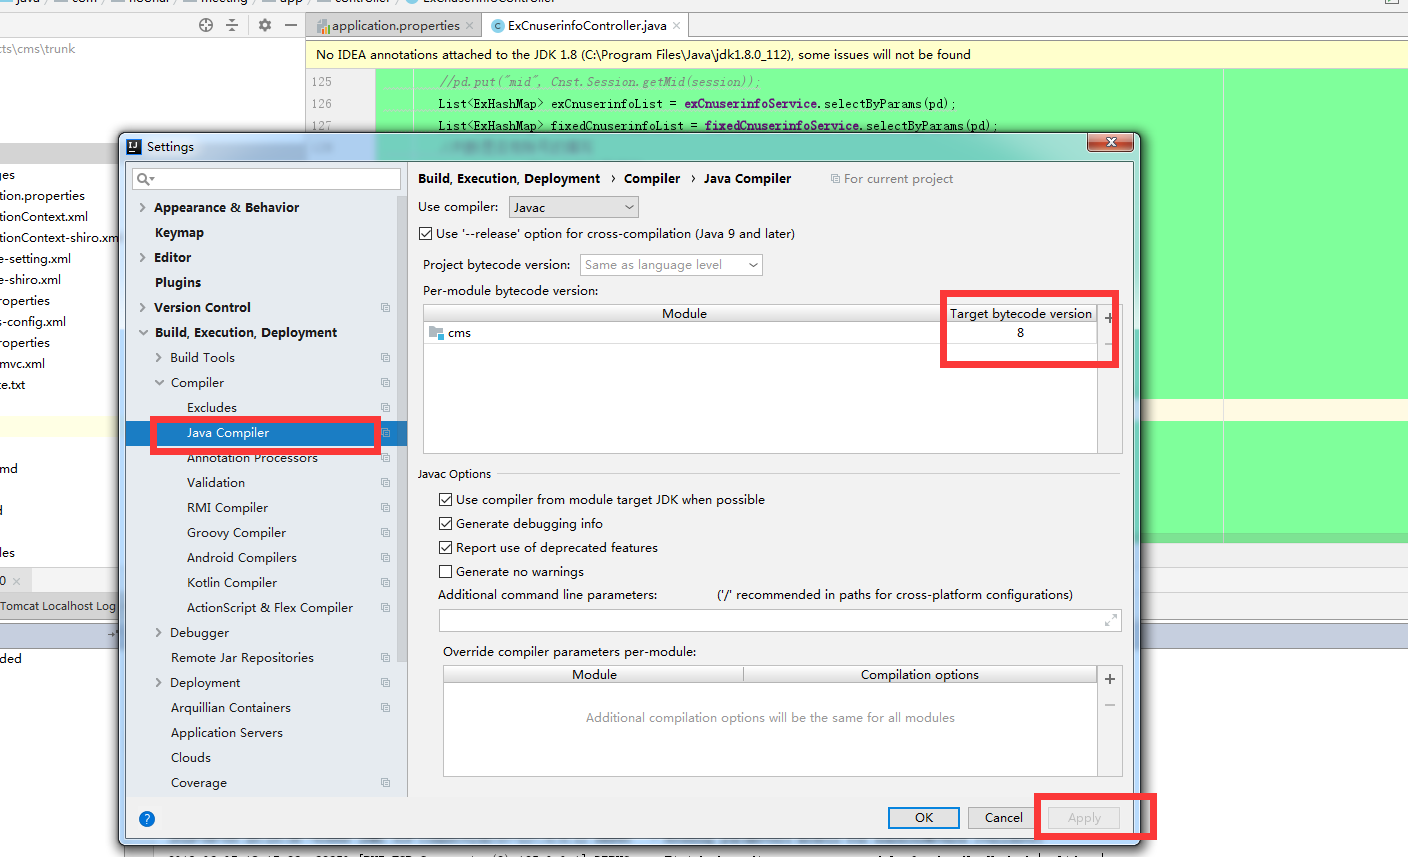Click the Cancel button
This screenshot has height=857, width=1408.
(x=1004, y=818)
